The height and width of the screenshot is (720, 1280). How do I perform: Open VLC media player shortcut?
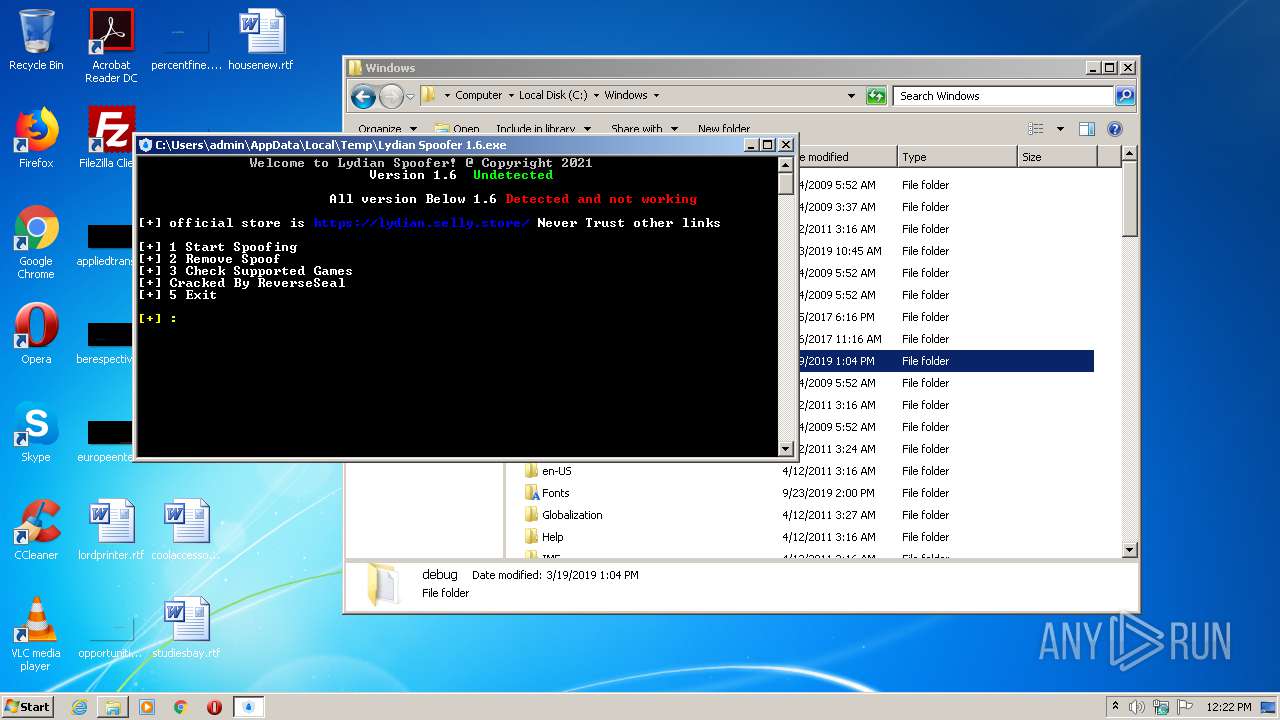point(36,634)
